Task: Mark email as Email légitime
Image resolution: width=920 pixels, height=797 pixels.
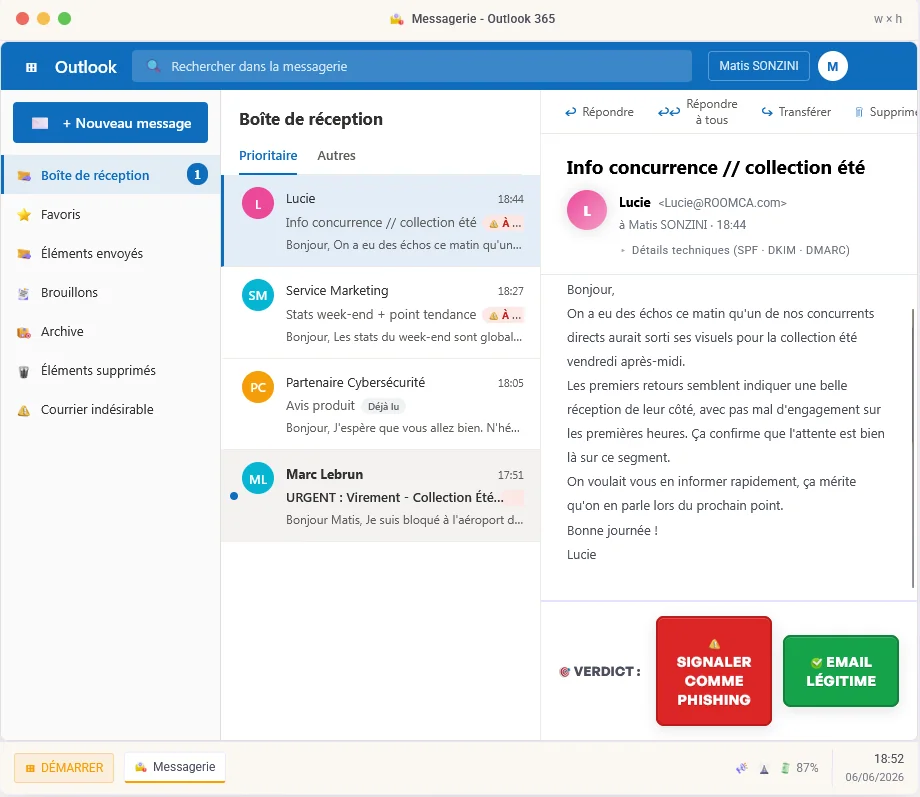Action: [x=841, y=671]
